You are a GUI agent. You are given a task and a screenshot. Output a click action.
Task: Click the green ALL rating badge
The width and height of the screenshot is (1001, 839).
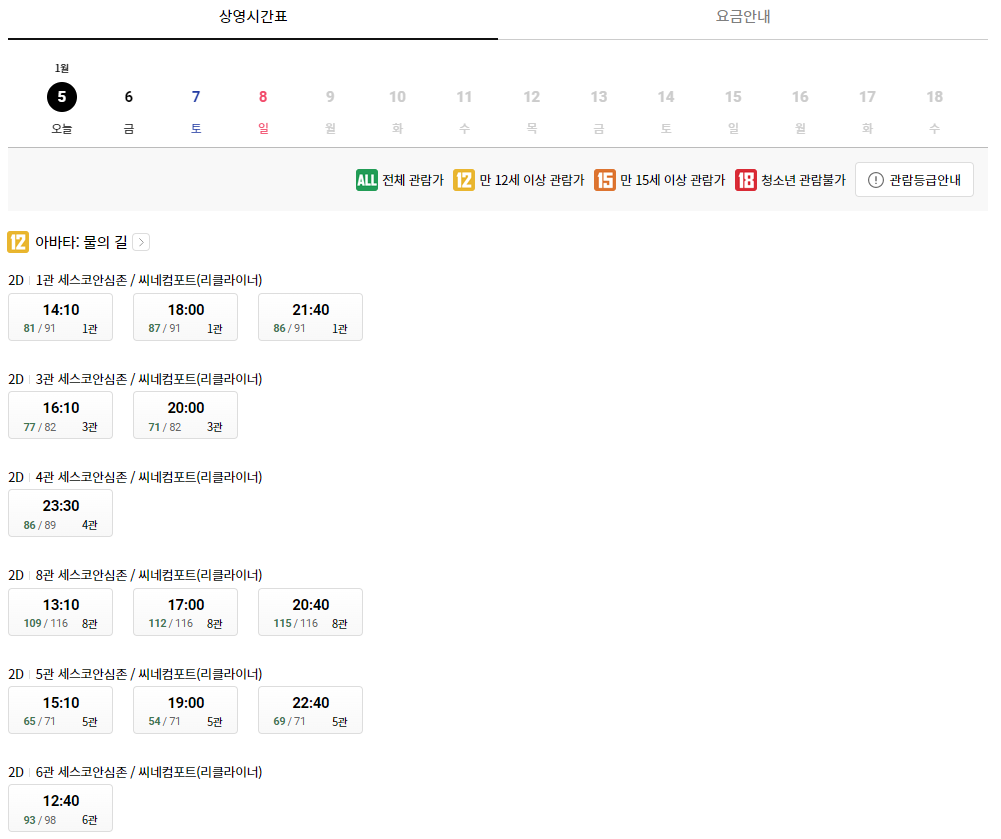(x=366, y=181)
